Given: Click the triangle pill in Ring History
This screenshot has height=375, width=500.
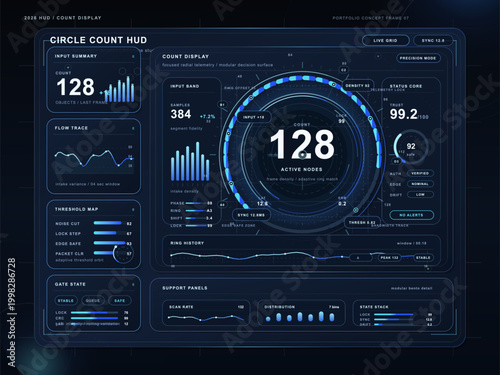Looking at the screenshot, I should (360, 258).
